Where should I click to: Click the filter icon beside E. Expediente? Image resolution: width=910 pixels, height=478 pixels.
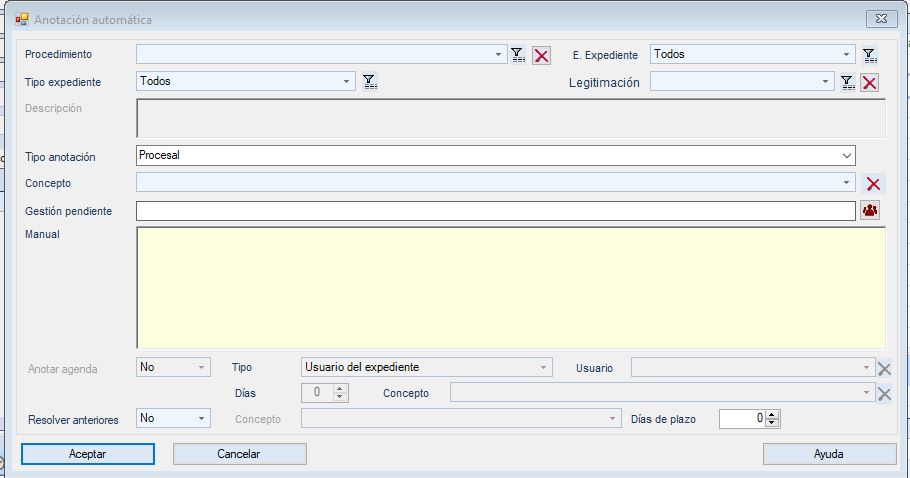pyautogui.click(x=870, y=56)
